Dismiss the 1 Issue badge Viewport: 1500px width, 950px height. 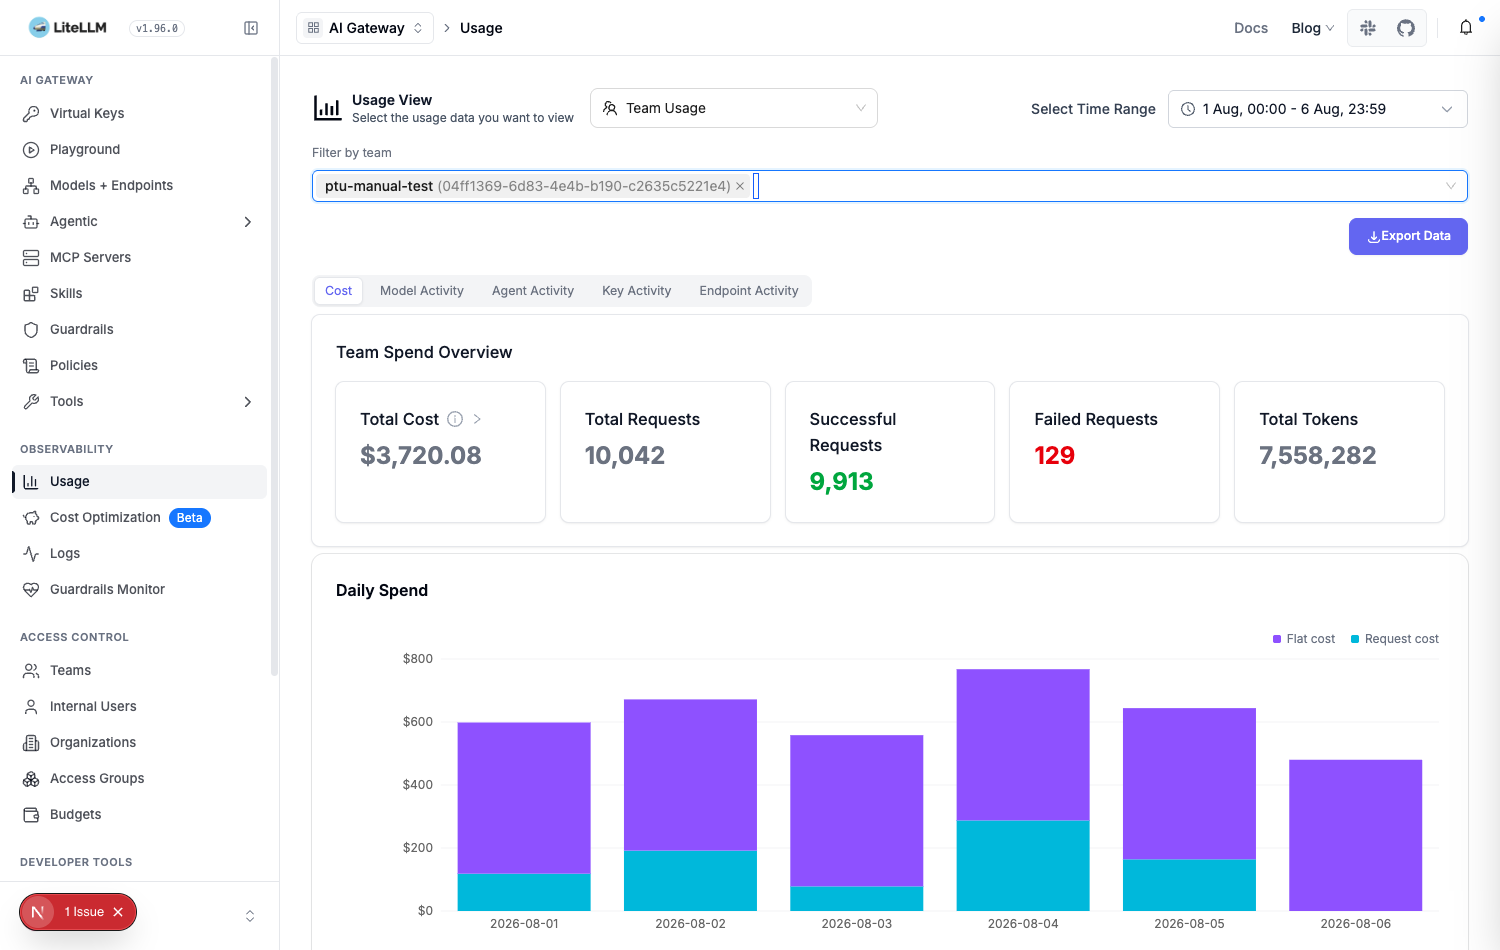118,912
